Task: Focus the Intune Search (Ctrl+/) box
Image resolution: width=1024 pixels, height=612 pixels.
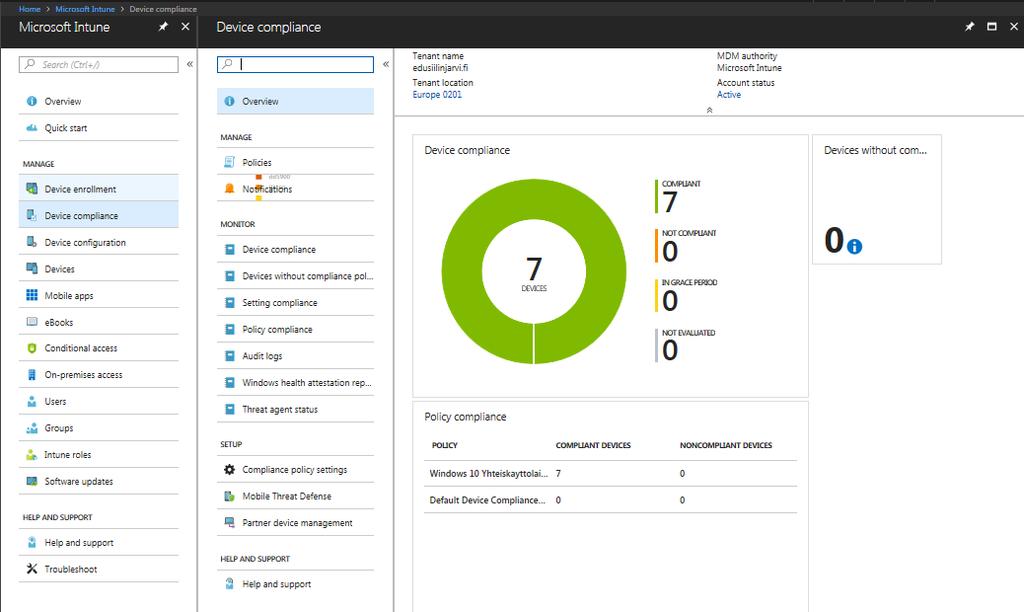Action: tap(99, 64)
